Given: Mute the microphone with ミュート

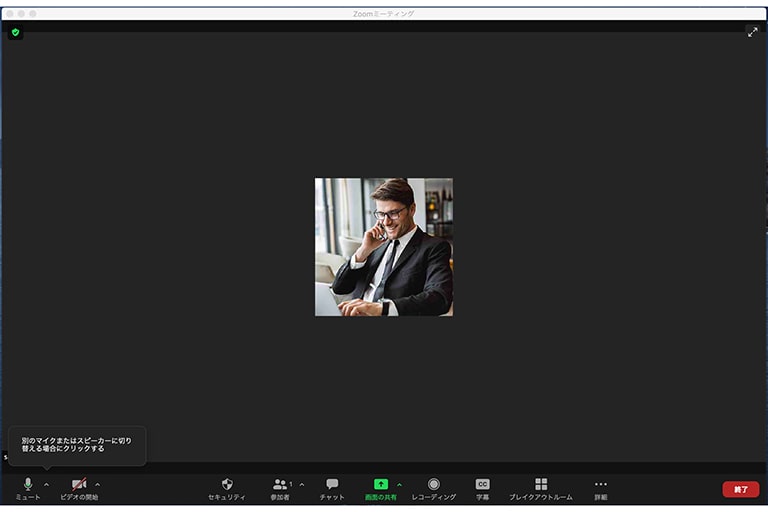Looking at the screenshot, I should [28, 489].
